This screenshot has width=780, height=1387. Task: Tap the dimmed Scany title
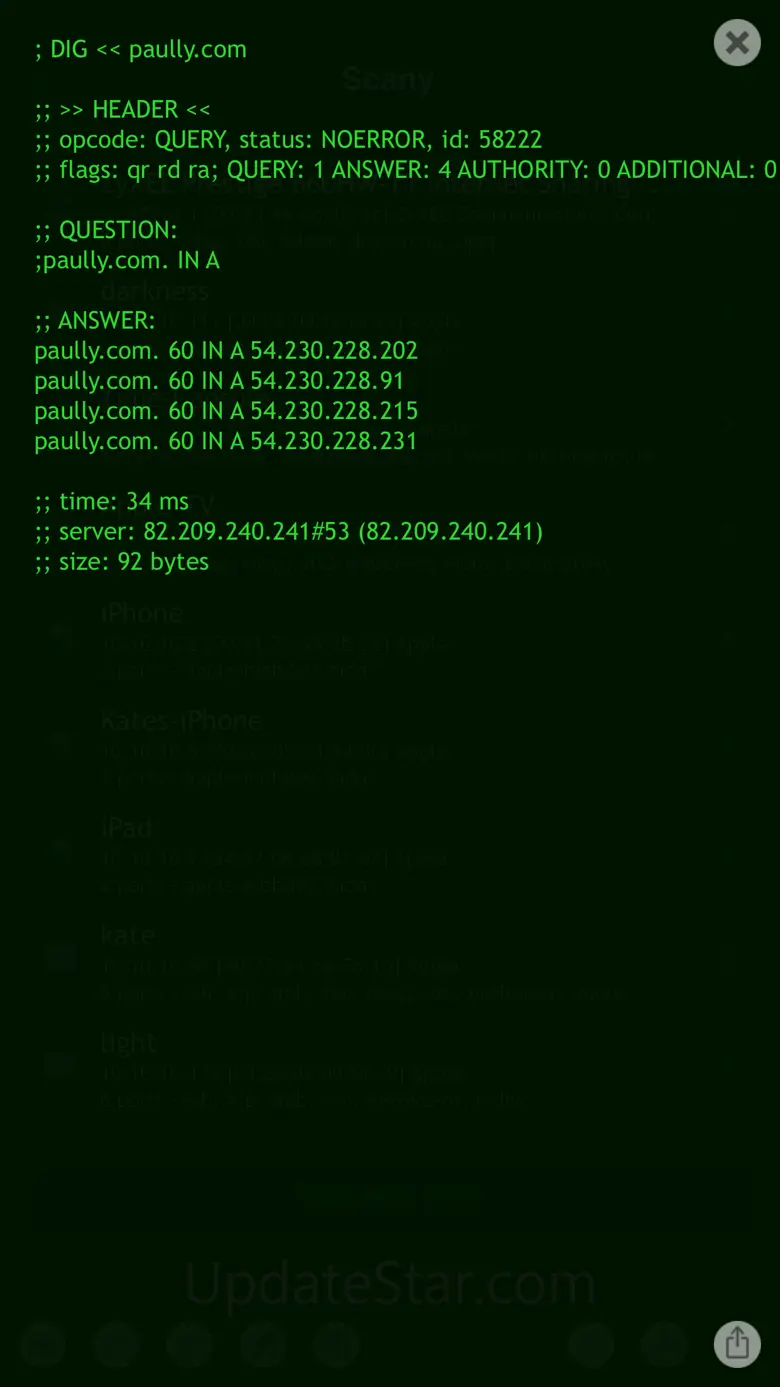[x=388, y=80]
